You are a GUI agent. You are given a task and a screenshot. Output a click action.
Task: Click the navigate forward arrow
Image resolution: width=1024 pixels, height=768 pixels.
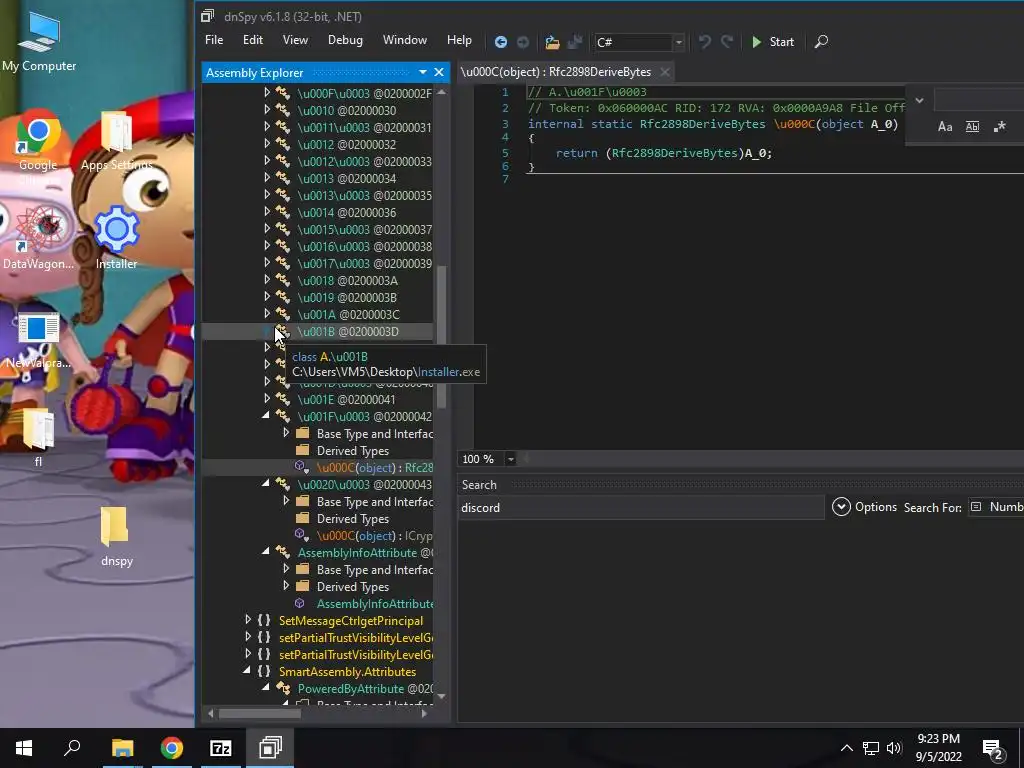523,42
